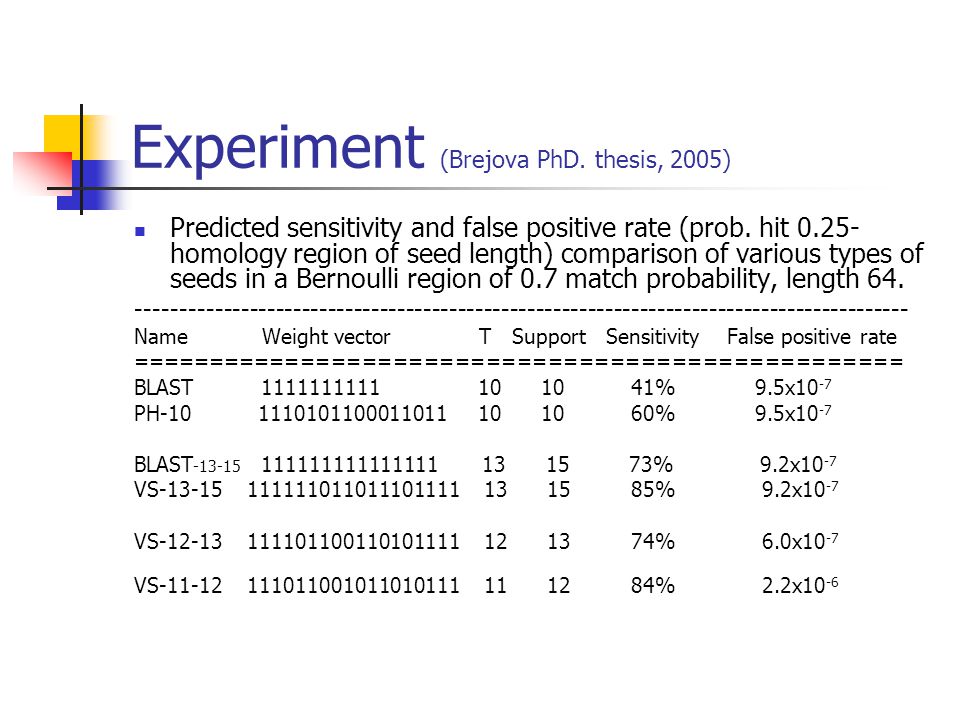Click the blue bullet point marker
This screenshot has width=960, height=720.
point(140,231)
